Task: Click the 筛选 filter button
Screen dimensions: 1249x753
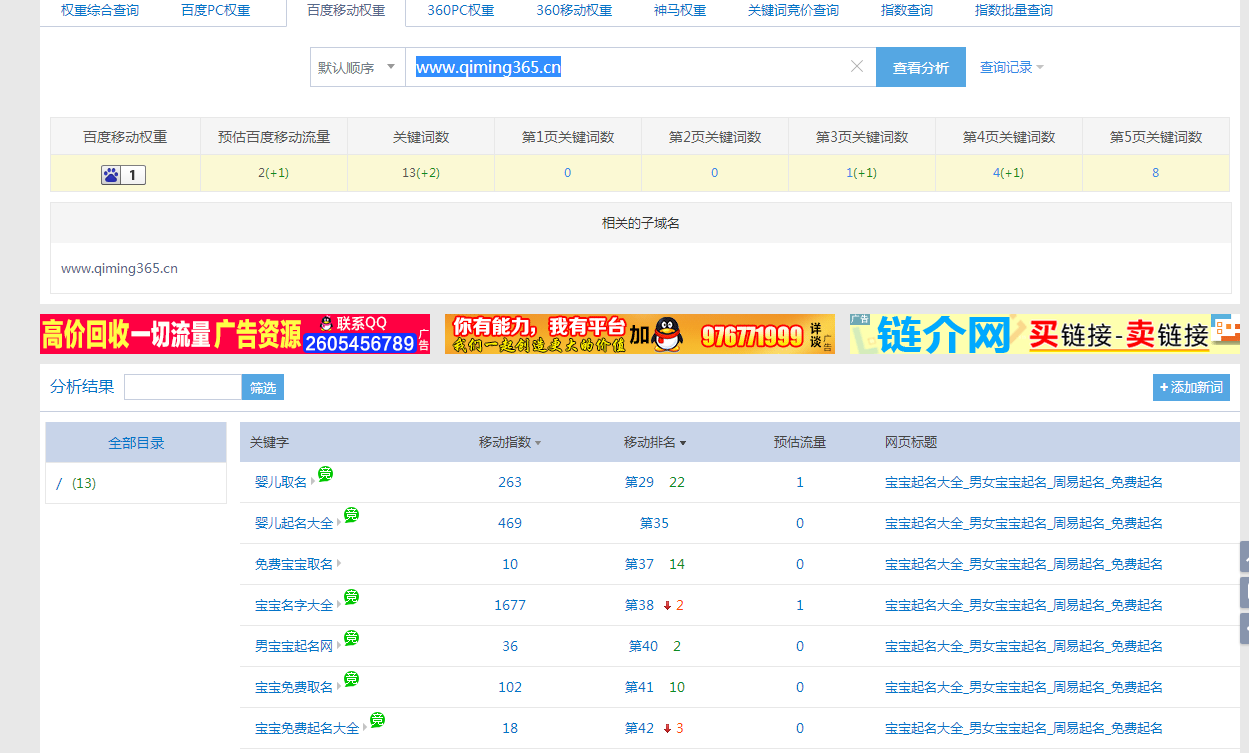Action: 263,387
